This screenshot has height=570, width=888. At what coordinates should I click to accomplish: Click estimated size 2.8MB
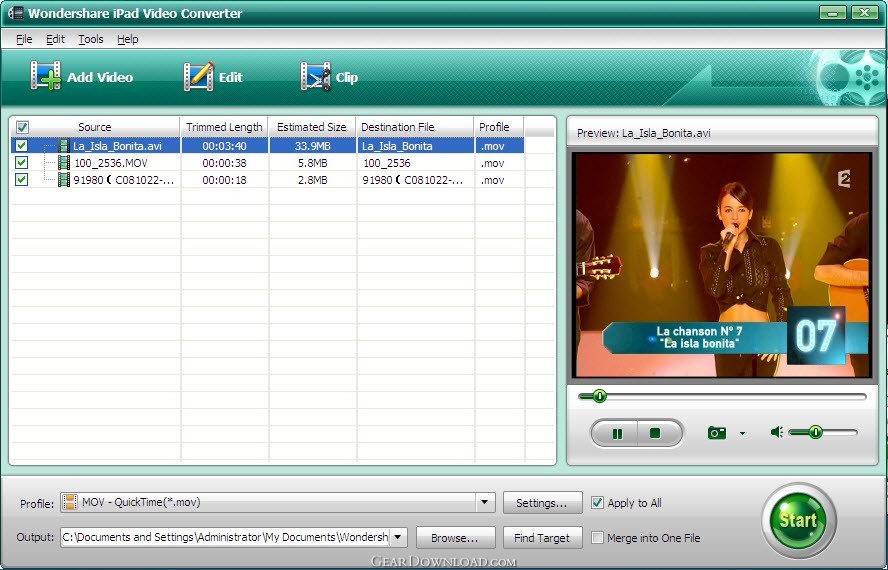tap(313, 180)
